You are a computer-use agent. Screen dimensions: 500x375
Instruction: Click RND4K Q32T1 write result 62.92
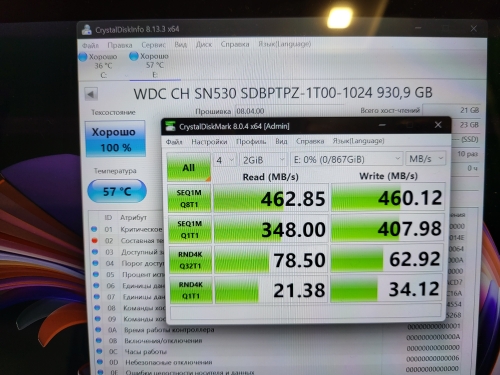point(387,259)
